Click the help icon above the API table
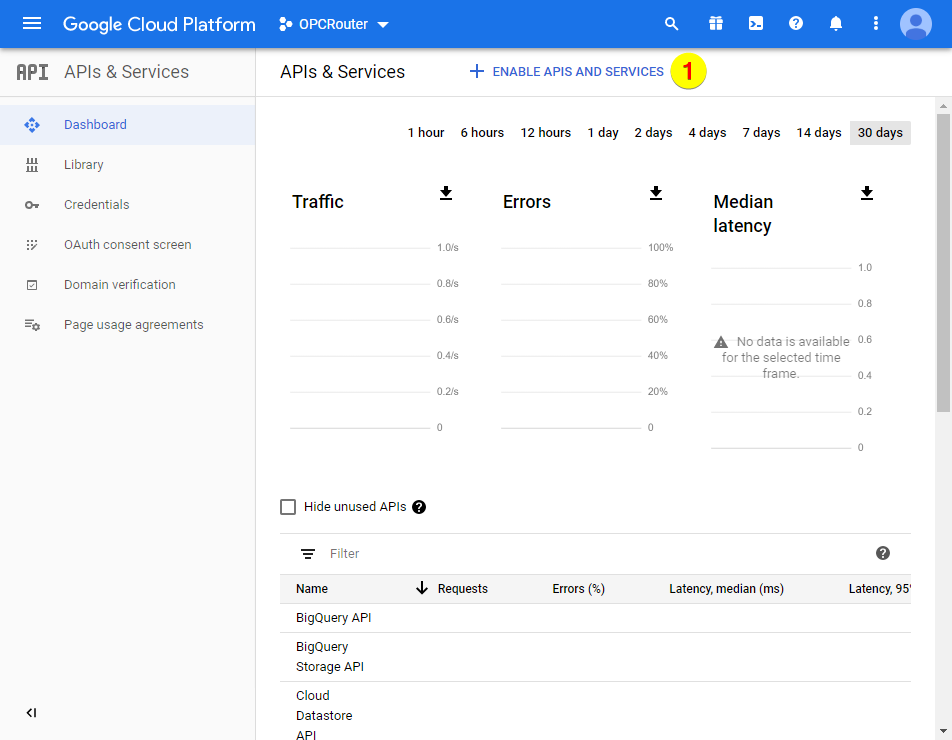Screen dimensions: 952x740 883,552
